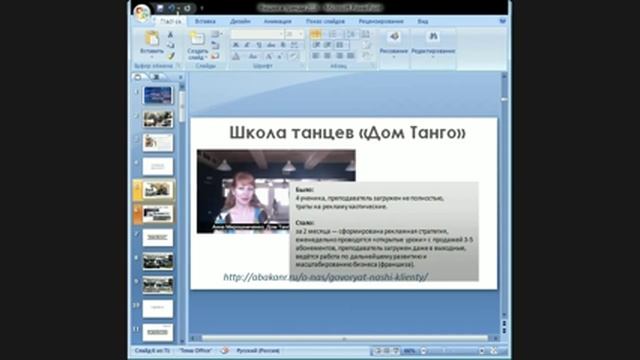
Task: Click the Redo icon in quick access toolbar
Action: pyautogui.click(x=187, y=8)
